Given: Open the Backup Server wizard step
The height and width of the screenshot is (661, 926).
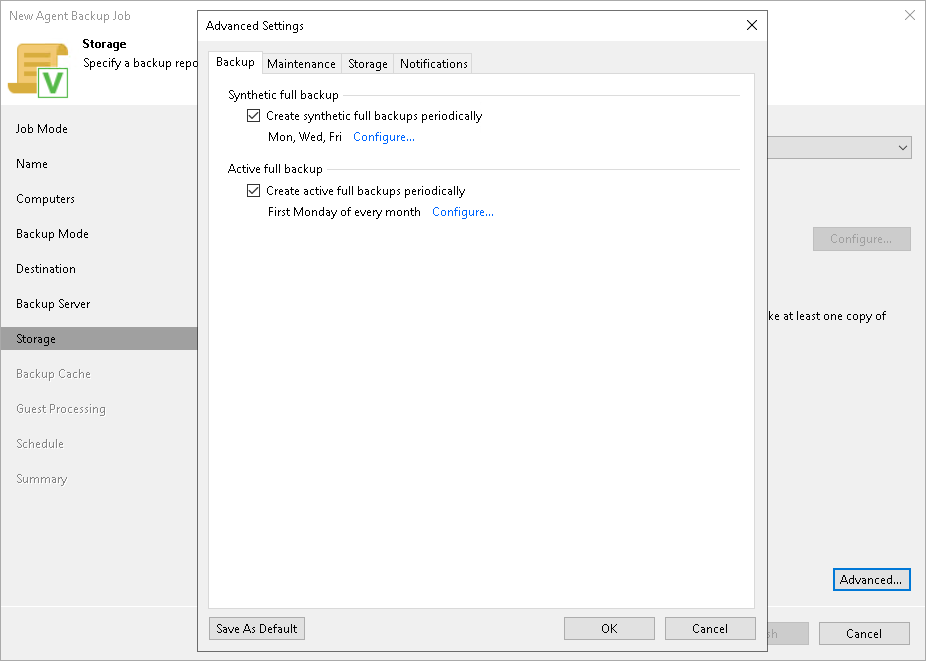Looking at the screenshot, I should (x=52, y=303).
